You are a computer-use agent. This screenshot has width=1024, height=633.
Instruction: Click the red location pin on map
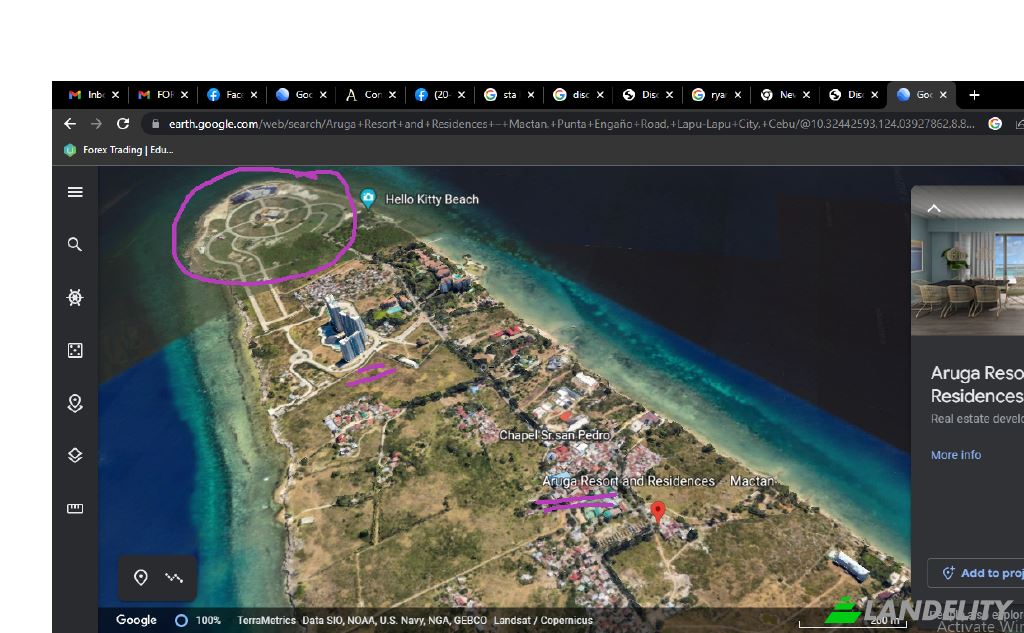pos(658,511)
